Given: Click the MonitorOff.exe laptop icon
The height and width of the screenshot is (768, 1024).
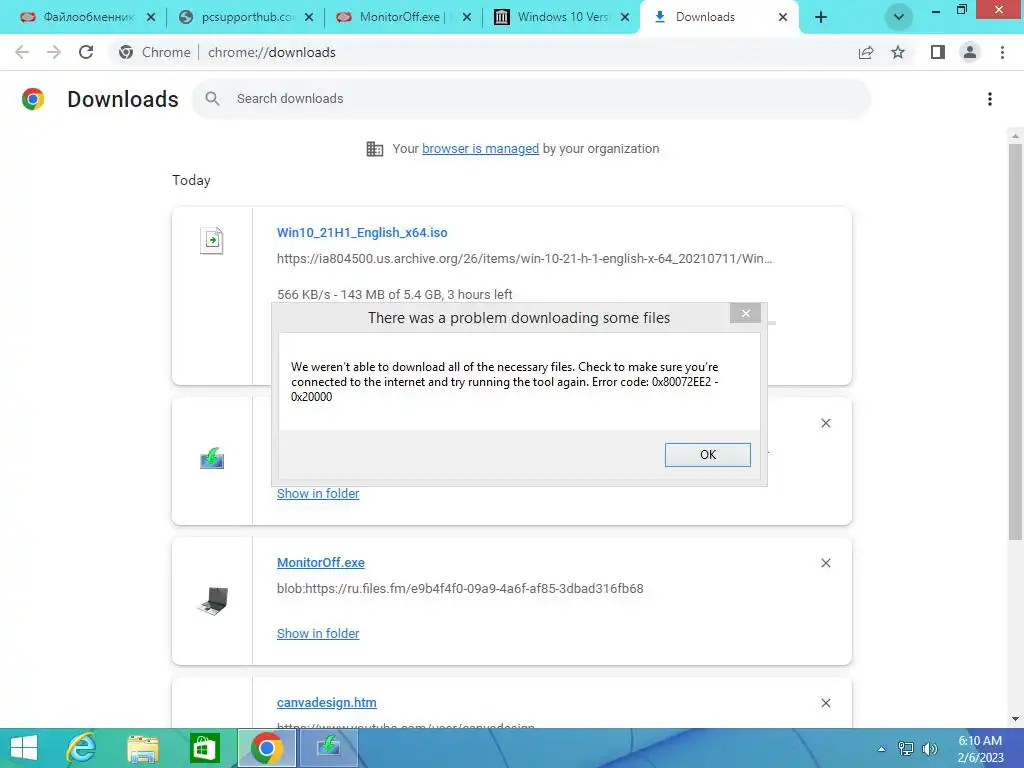Looking at the screenshot, I should click(213, 601).
